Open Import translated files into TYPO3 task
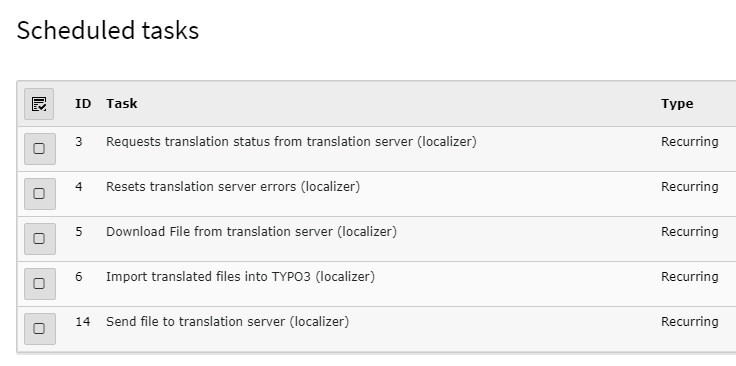Image resolution: width=736 pixels, height=366 pixels. (240, 277)
